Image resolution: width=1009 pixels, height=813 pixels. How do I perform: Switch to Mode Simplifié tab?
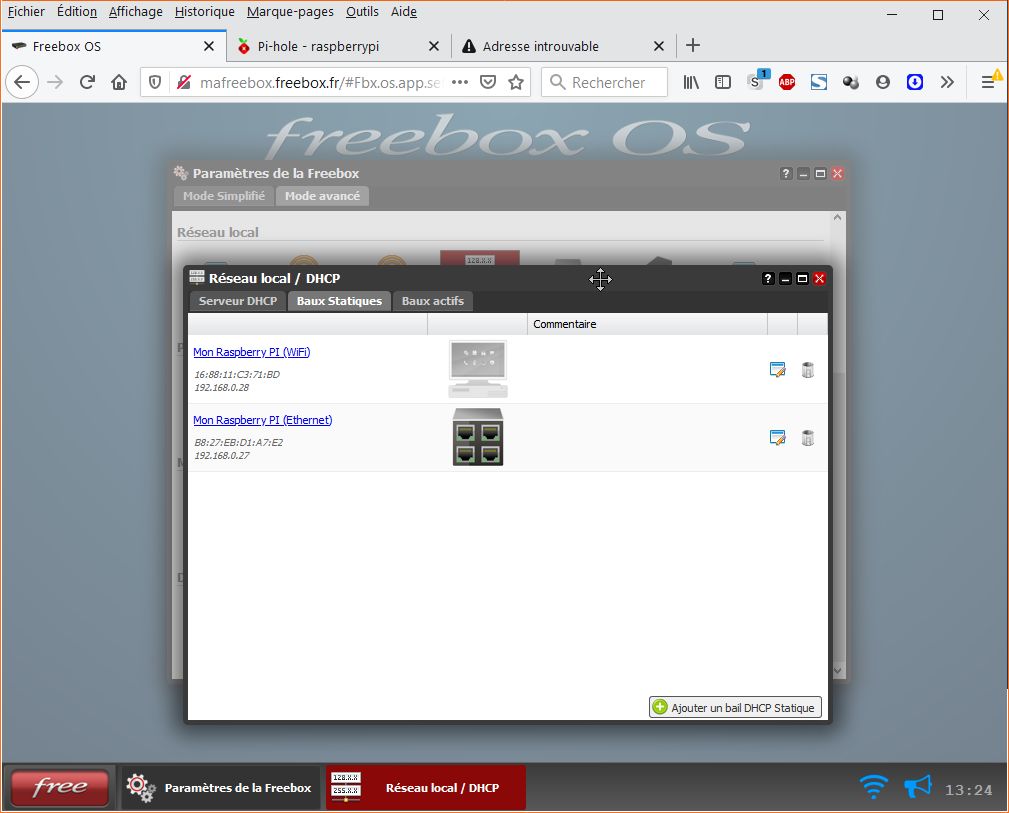[x=224, y=196]
